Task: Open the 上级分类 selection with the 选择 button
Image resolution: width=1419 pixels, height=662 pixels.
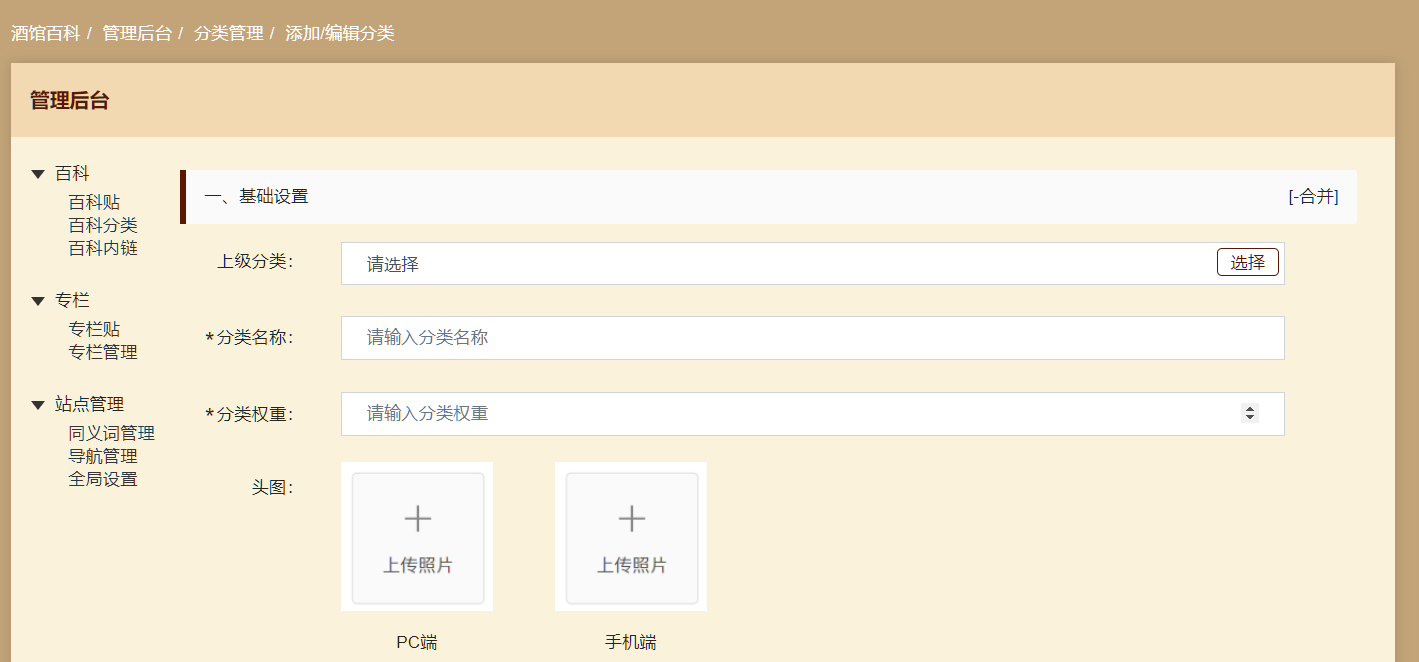Action: click(1247, 261)
